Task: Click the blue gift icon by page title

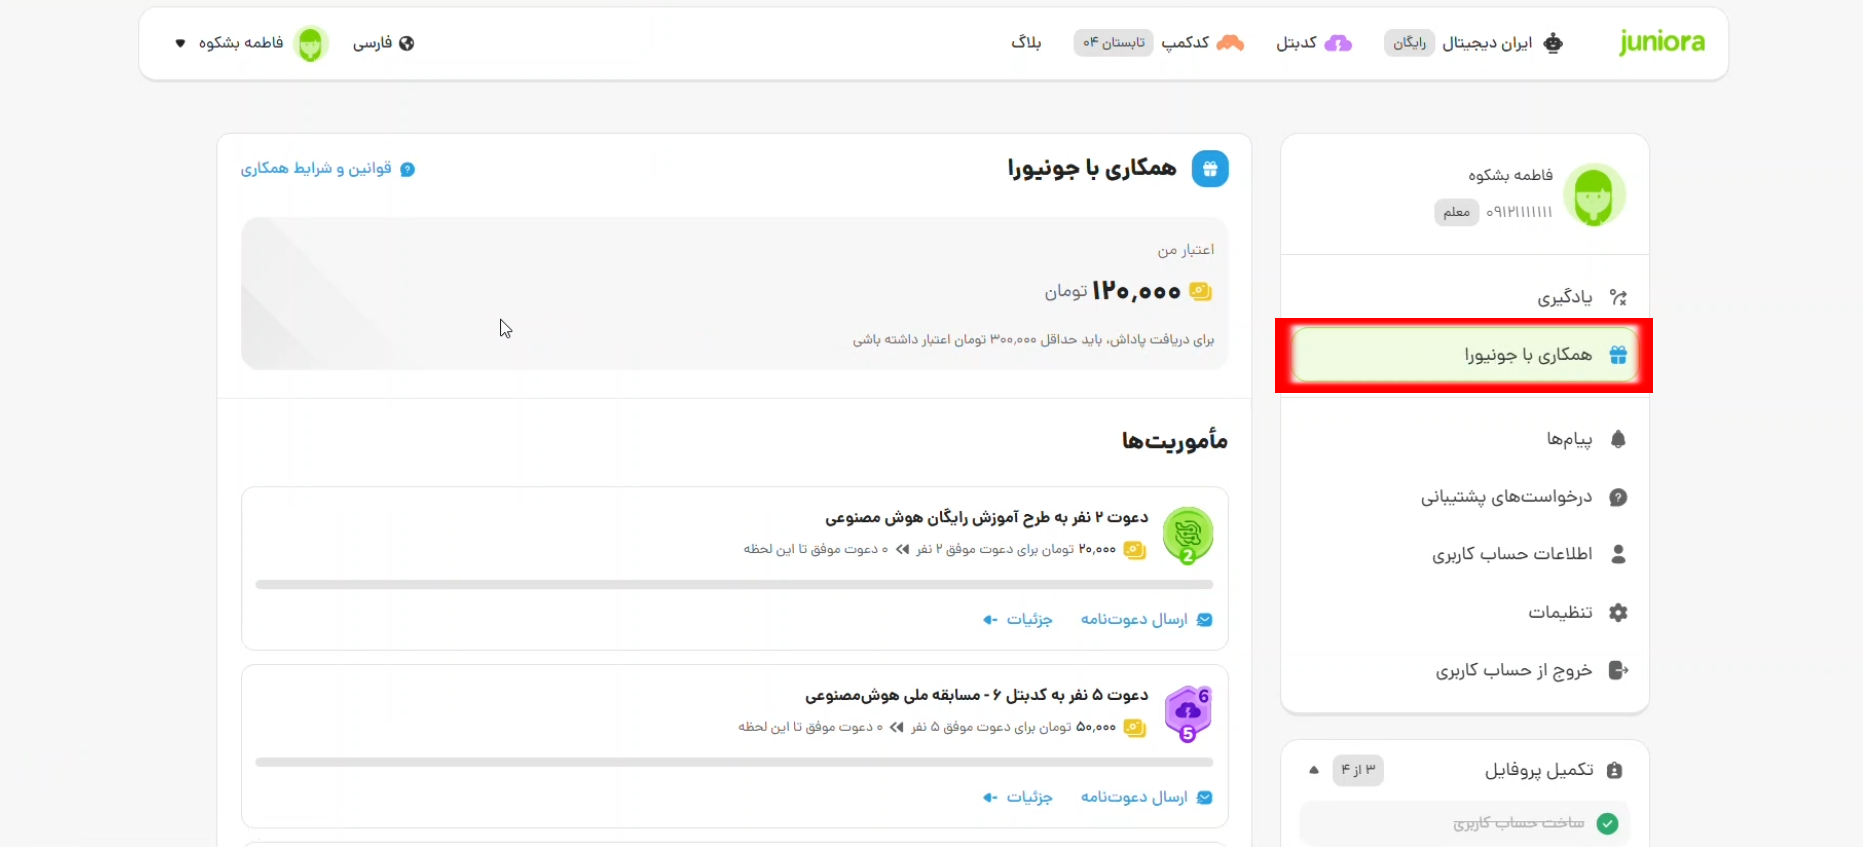Action: (x=1210, y=169)
